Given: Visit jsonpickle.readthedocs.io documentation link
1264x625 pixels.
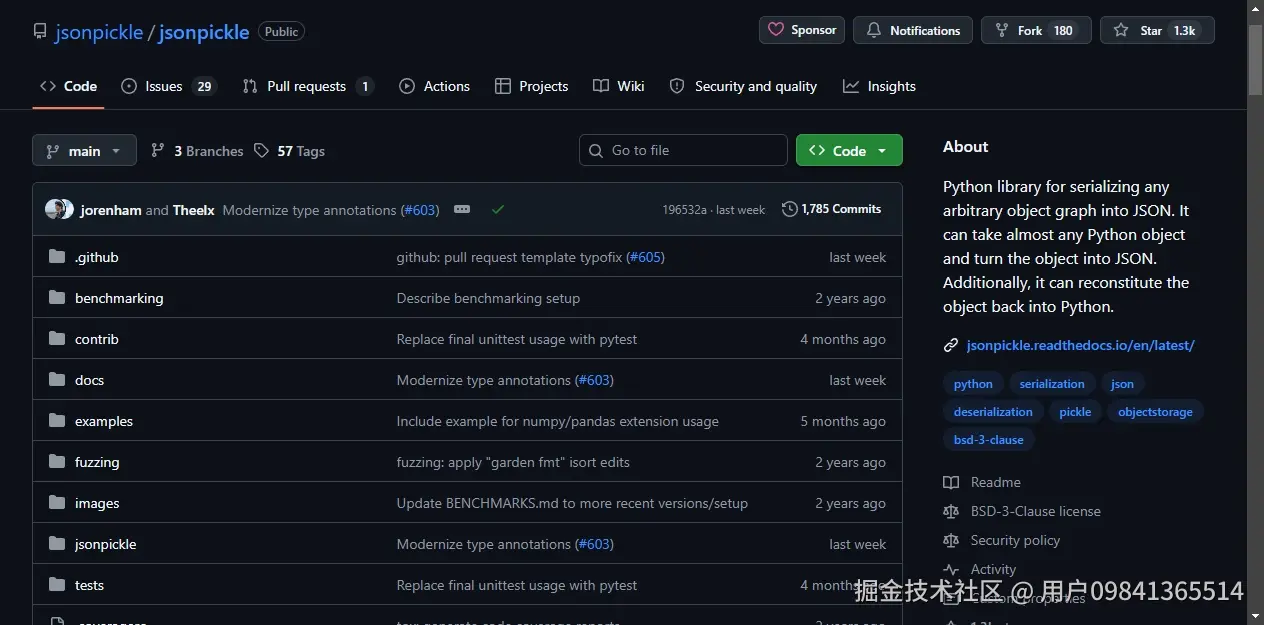Looking at the screenshot, I should tap(1081, 345).
